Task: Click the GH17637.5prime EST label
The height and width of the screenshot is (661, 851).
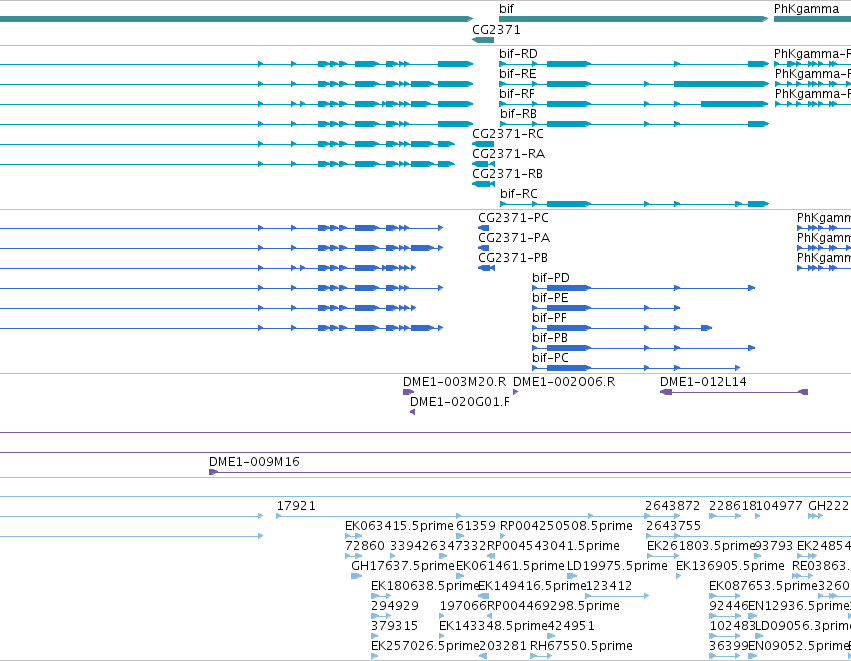Action: pos(403,566)
